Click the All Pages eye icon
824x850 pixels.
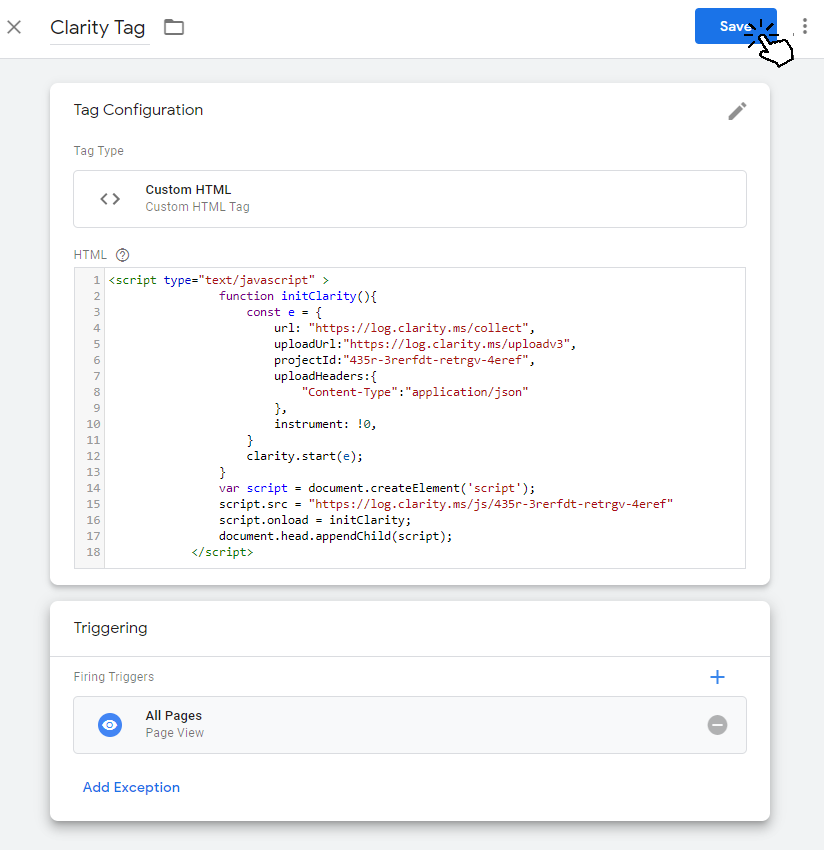(x=110, y=725)
